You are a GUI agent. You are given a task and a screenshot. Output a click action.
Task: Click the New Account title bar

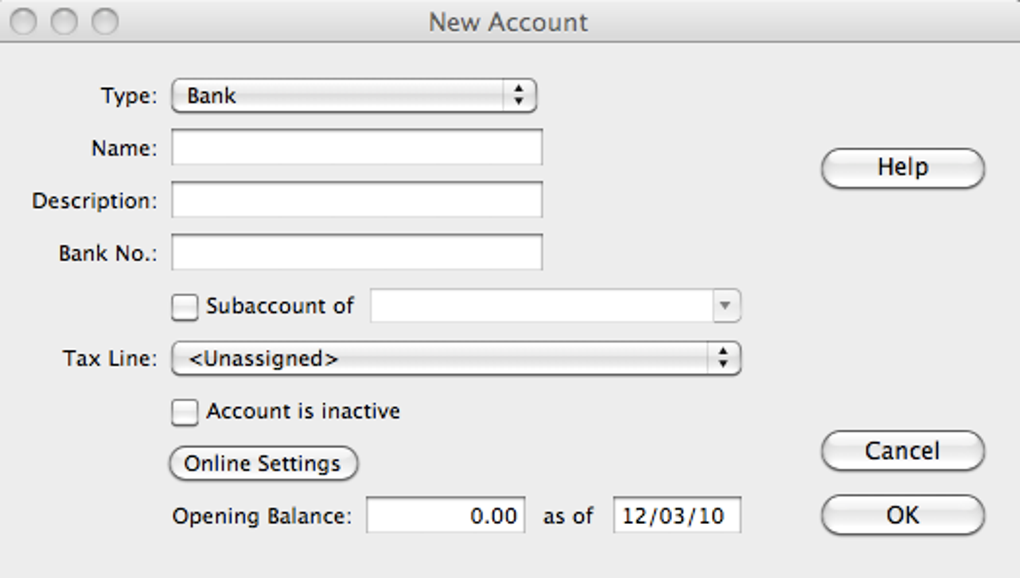point(509,22)
